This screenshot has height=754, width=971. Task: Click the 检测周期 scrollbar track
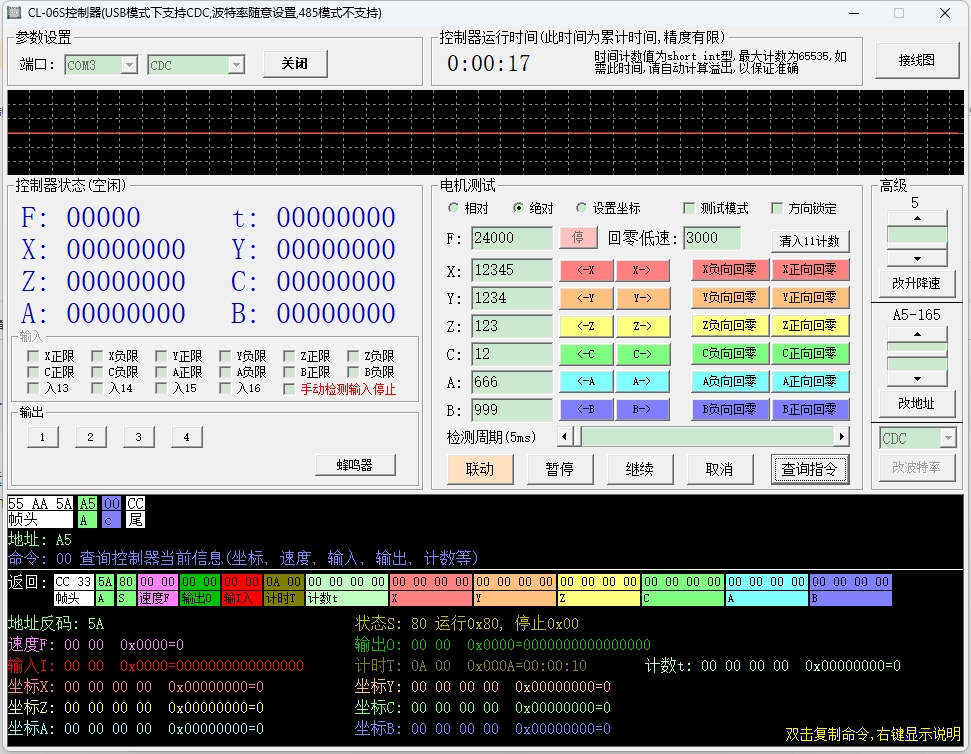[x=706, y=436]
